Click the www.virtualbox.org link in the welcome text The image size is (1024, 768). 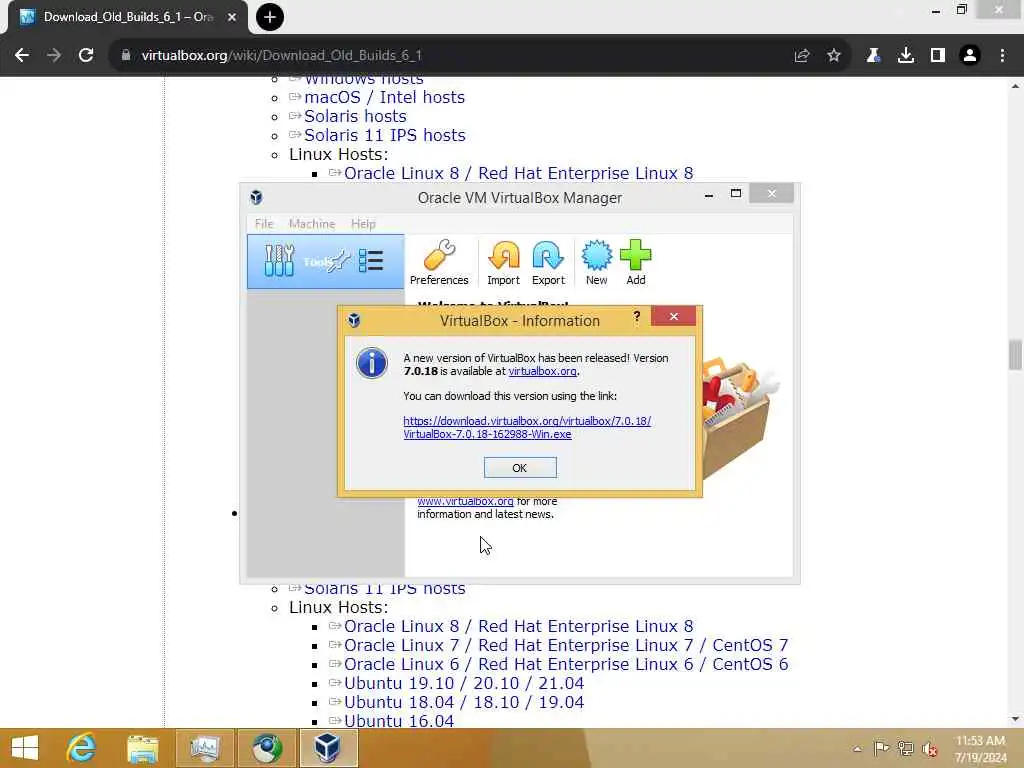(x=465, y=502)
